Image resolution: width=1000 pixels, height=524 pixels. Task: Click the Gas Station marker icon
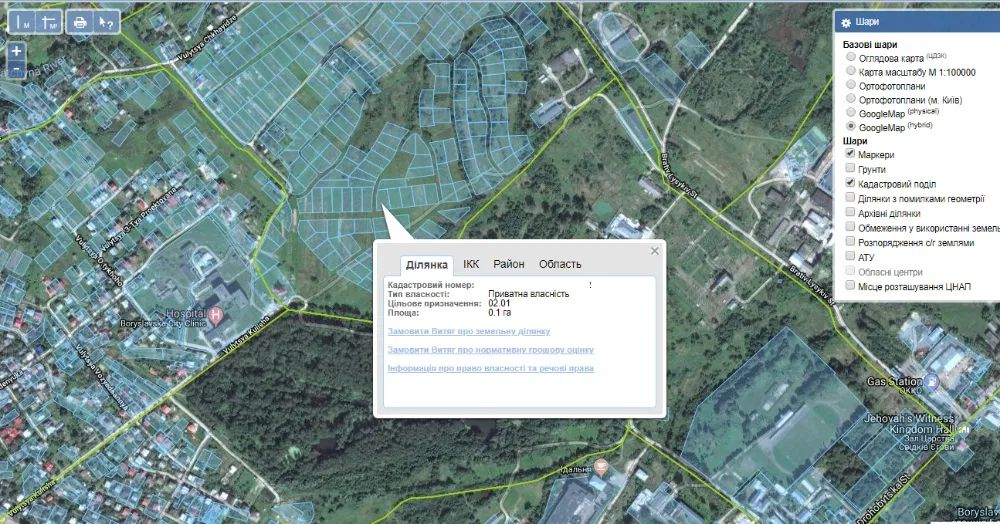[x=932, y=382]
